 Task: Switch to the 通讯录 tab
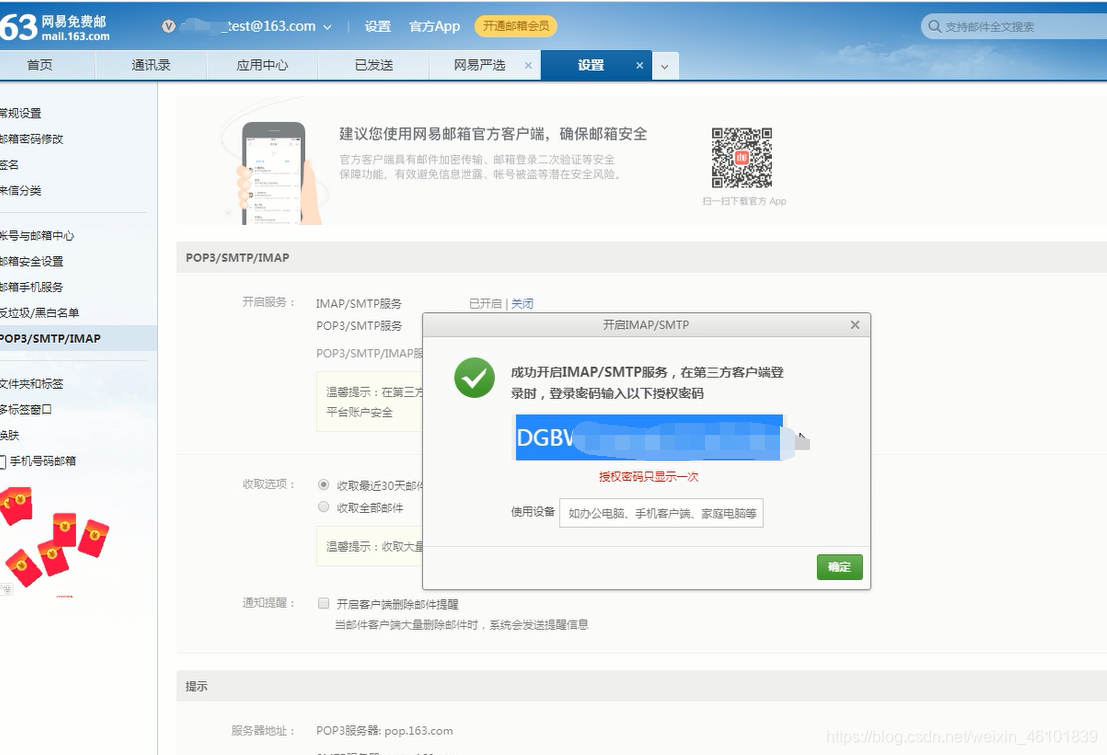click(x=151, y=65)
